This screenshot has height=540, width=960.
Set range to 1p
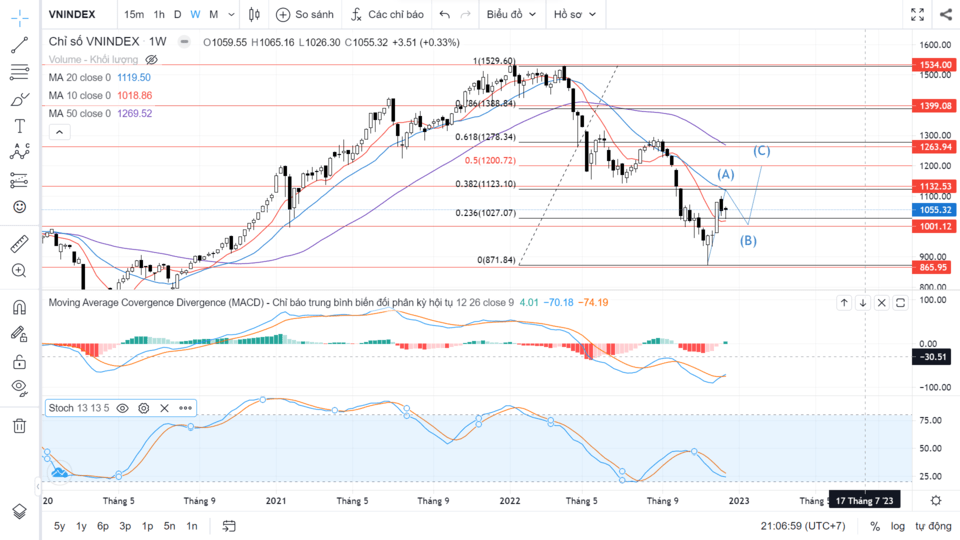coord(148,526)
